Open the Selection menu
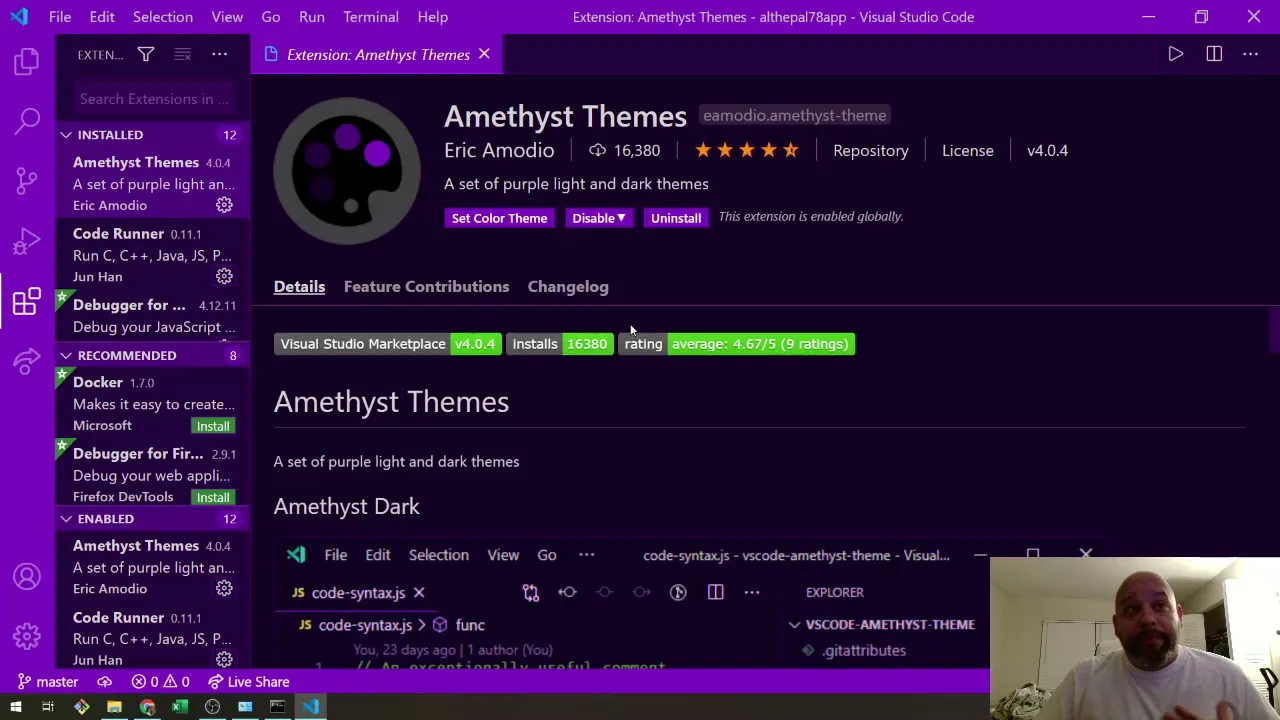Viewport: 1280px width, 720px height. click(163, 17)
